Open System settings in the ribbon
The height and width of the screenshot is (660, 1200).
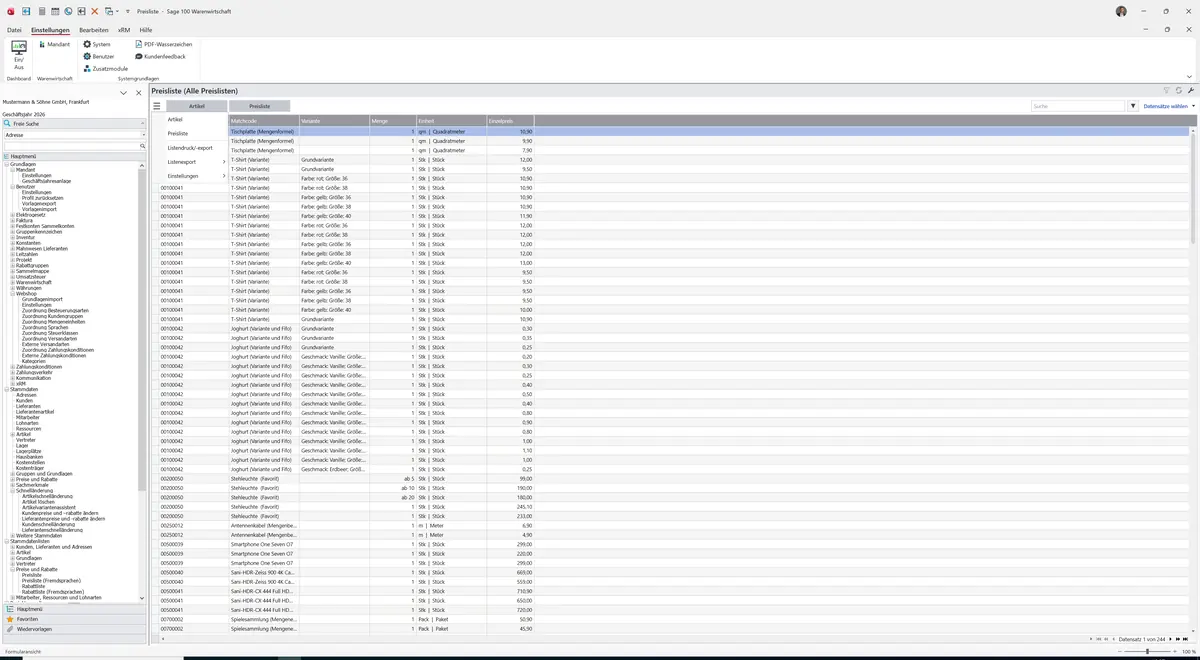point(97,44)
